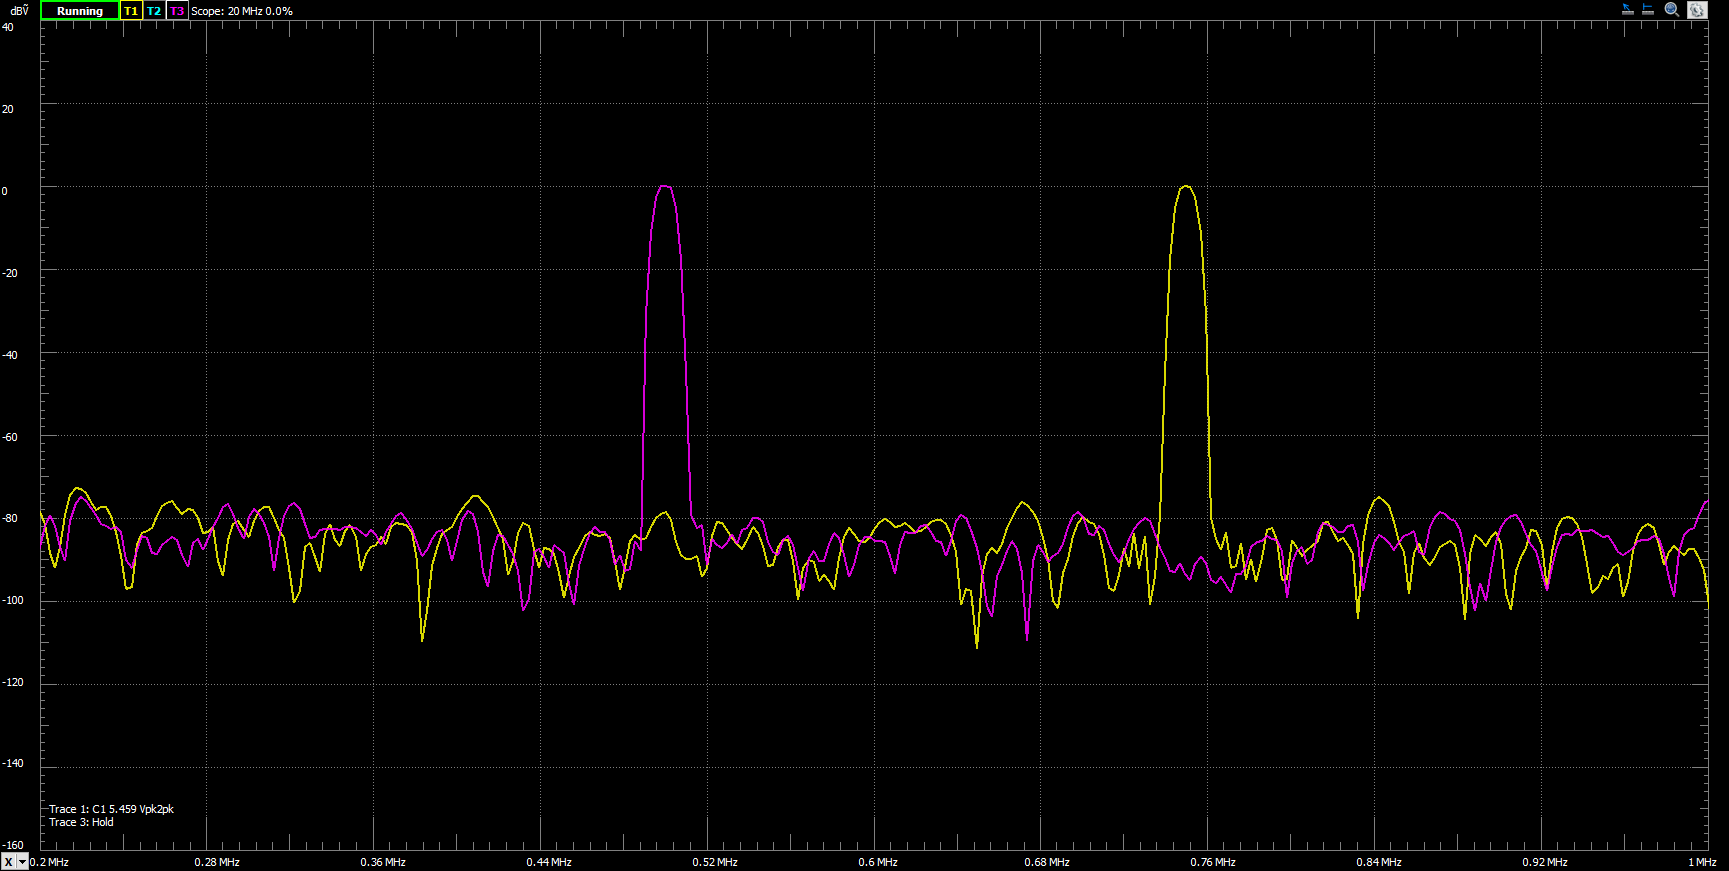Click the Trace 1: C1 5.459 Vpk2pk readout
Image resolution: width=1729 pixels, height=871 pixels.
111,809
